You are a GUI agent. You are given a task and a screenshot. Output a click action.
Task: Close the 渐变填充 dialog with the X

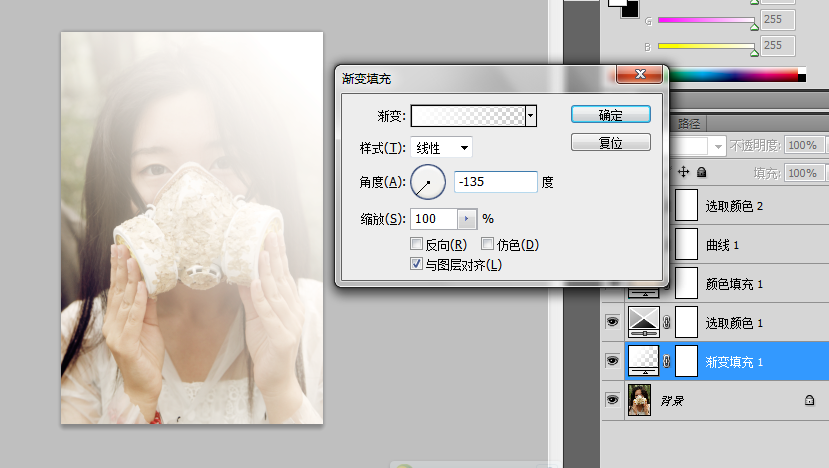click(640, 75)
